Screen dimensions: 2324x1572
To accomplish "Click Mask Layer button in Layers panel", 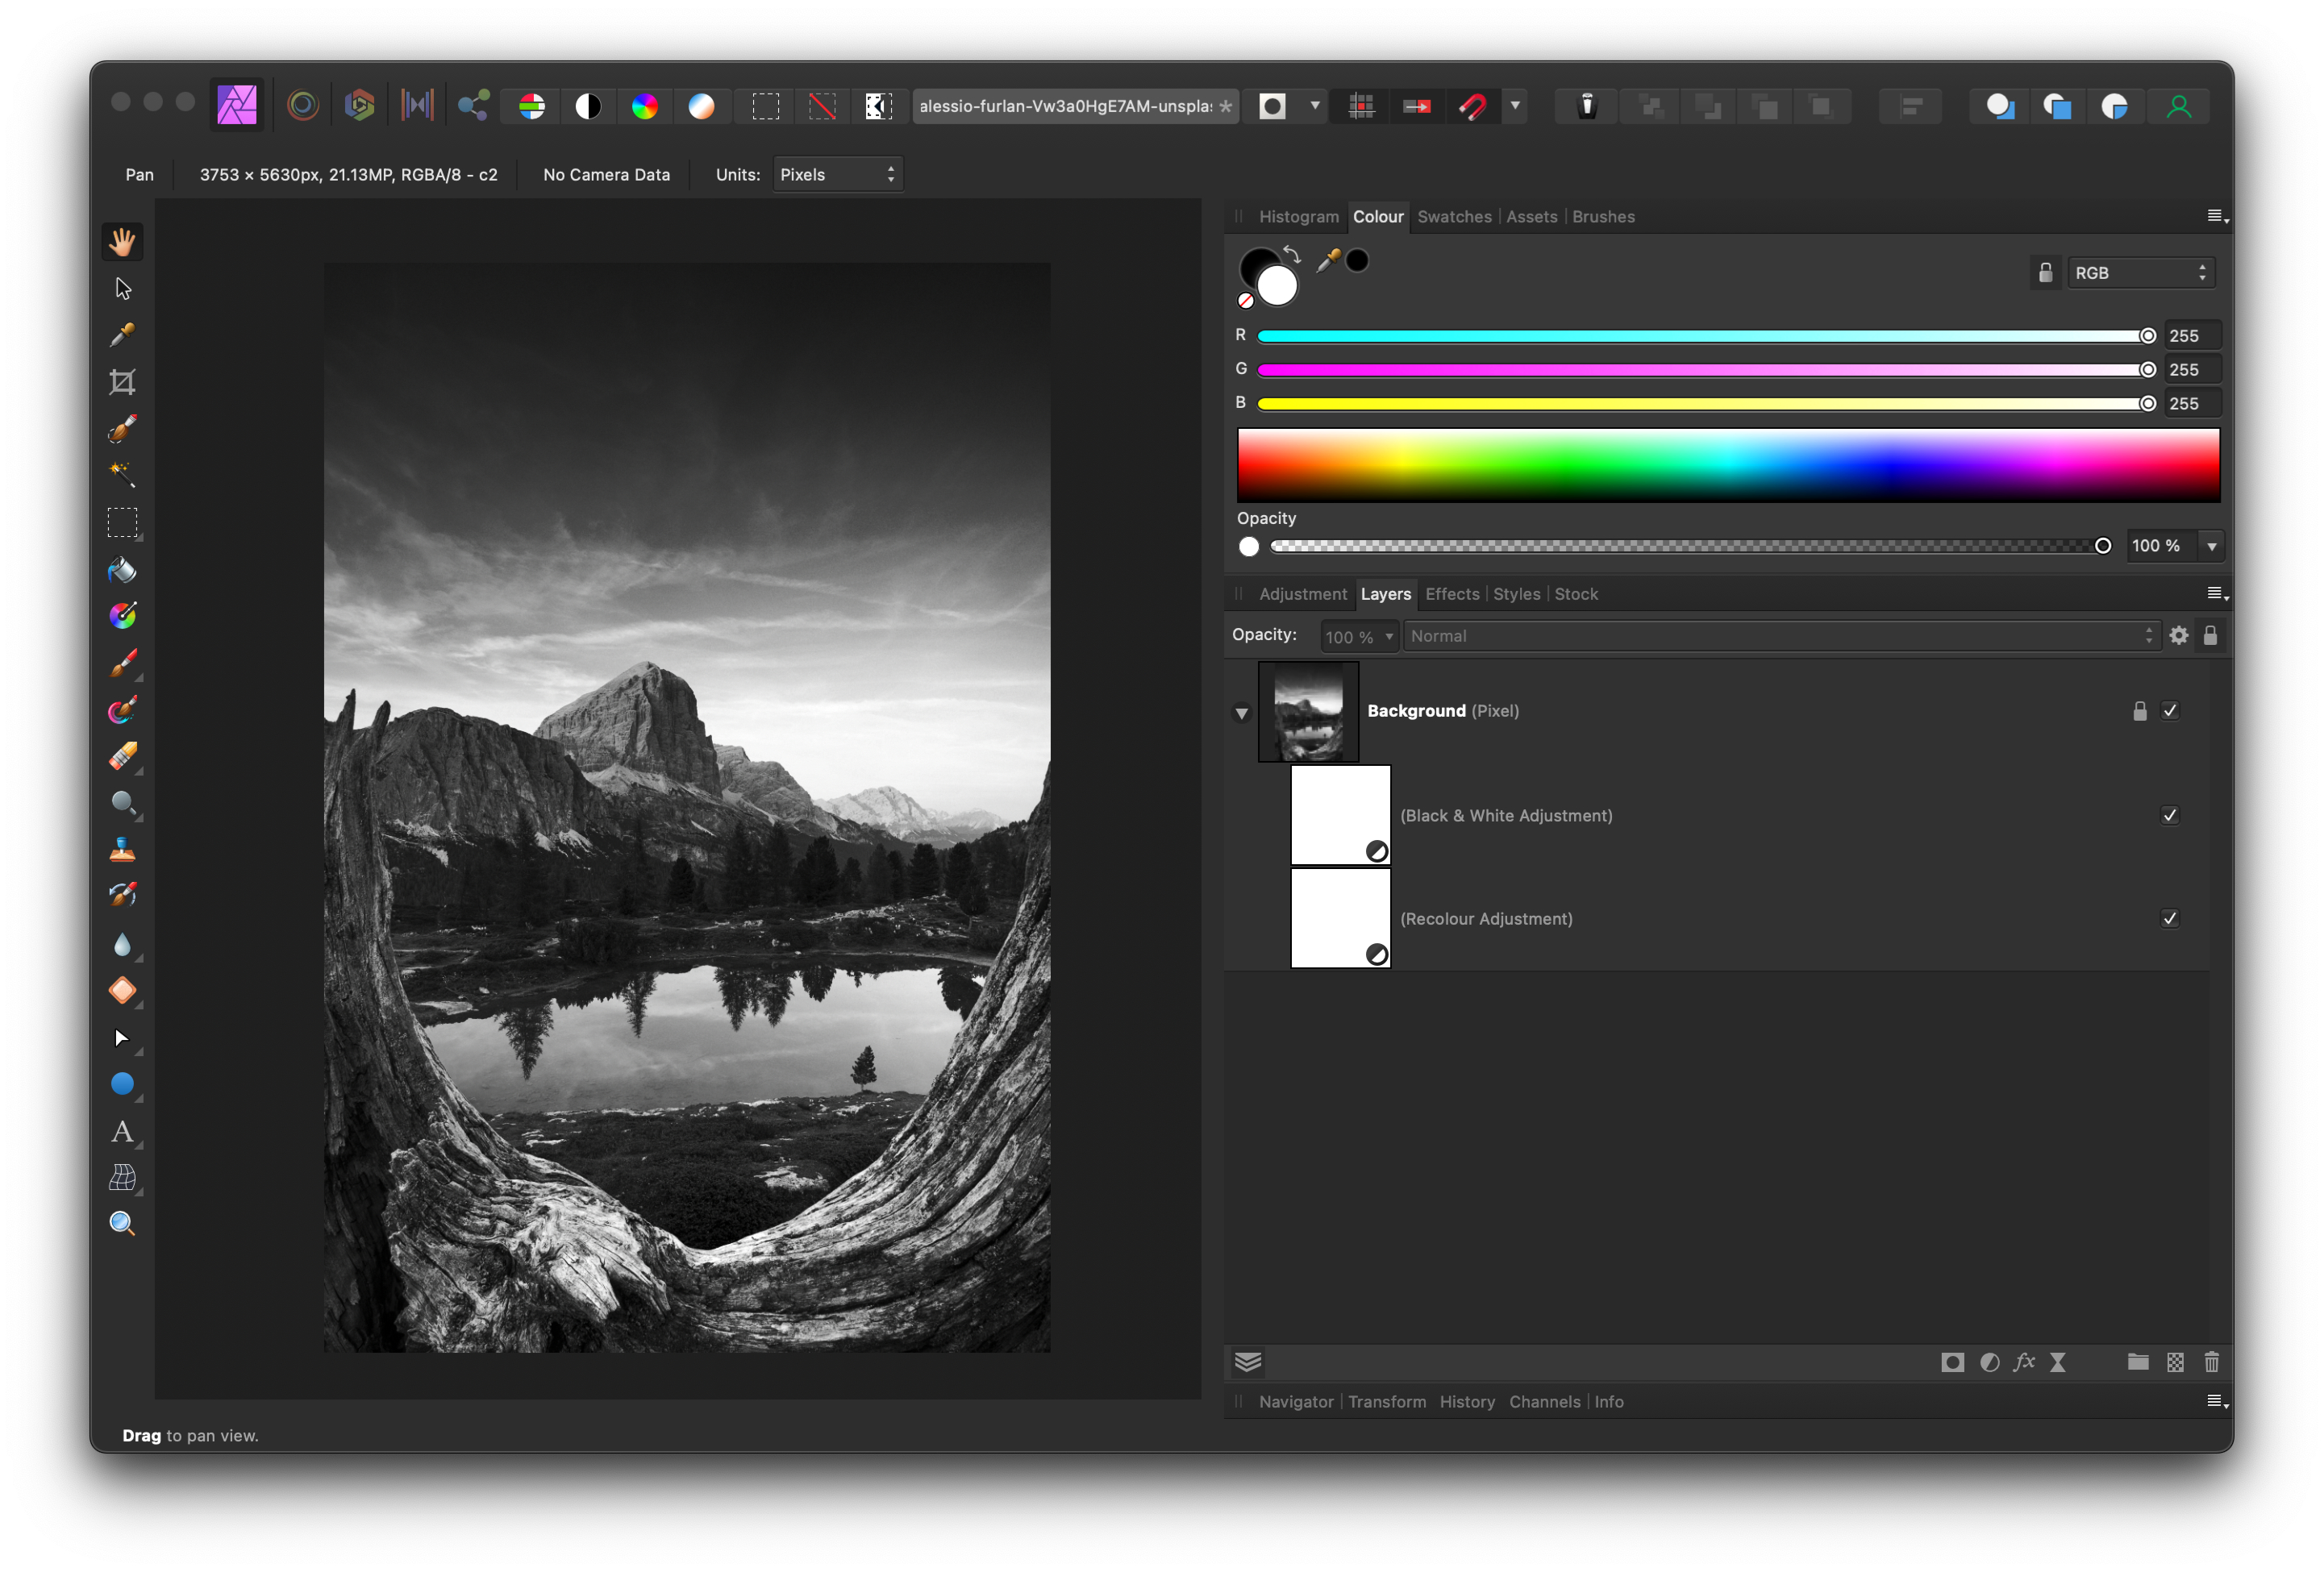I will coord(1952,1362).
